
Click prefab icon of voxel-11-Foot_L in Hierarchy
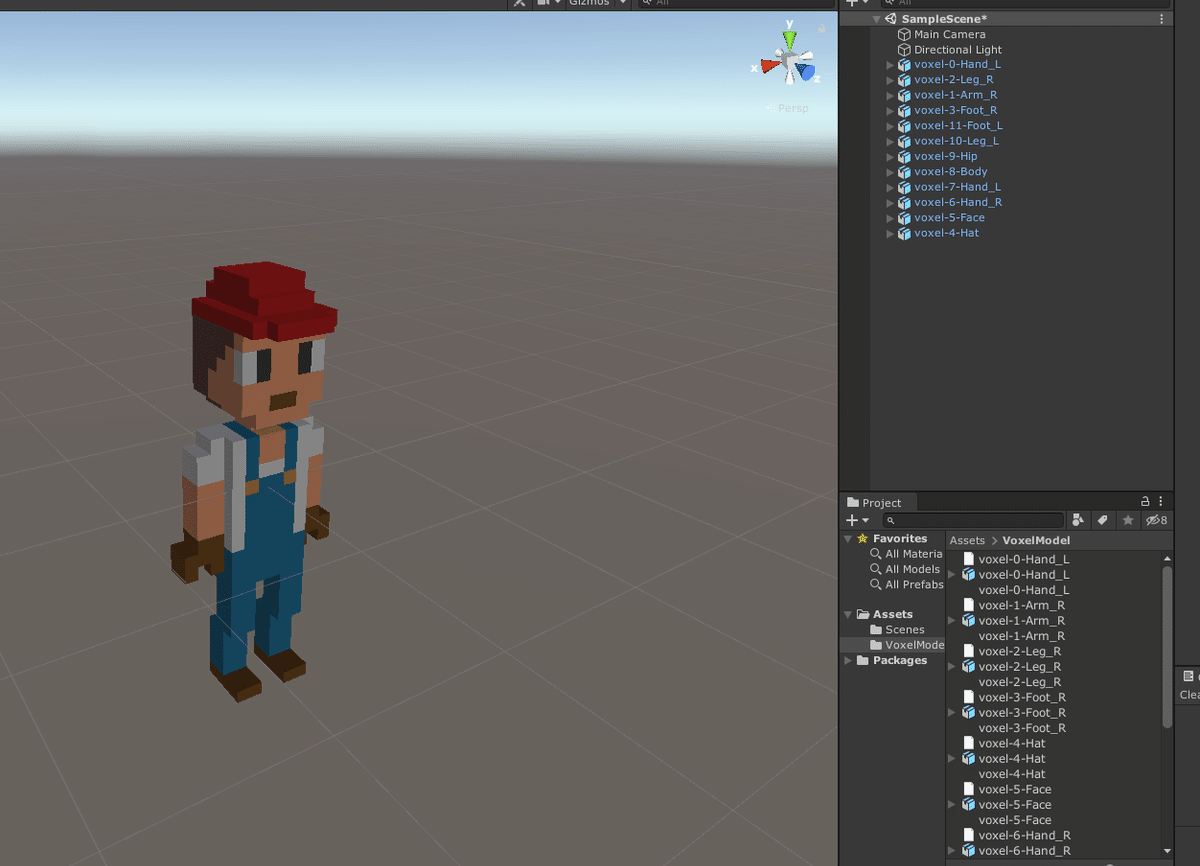pyautogui.click(x=905, y=126)
